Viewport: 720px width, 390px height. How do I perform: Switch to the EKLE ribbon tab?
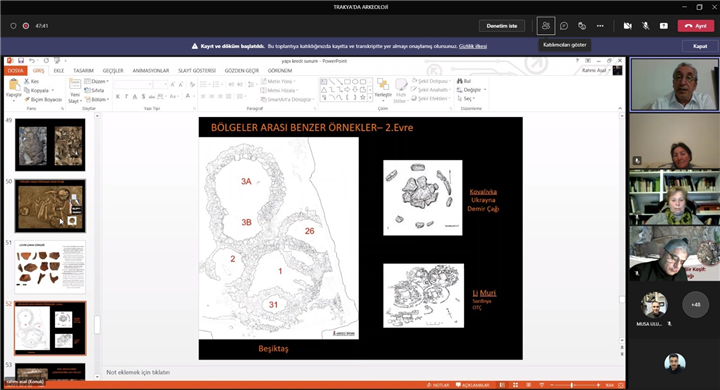(x=59, y=70)
